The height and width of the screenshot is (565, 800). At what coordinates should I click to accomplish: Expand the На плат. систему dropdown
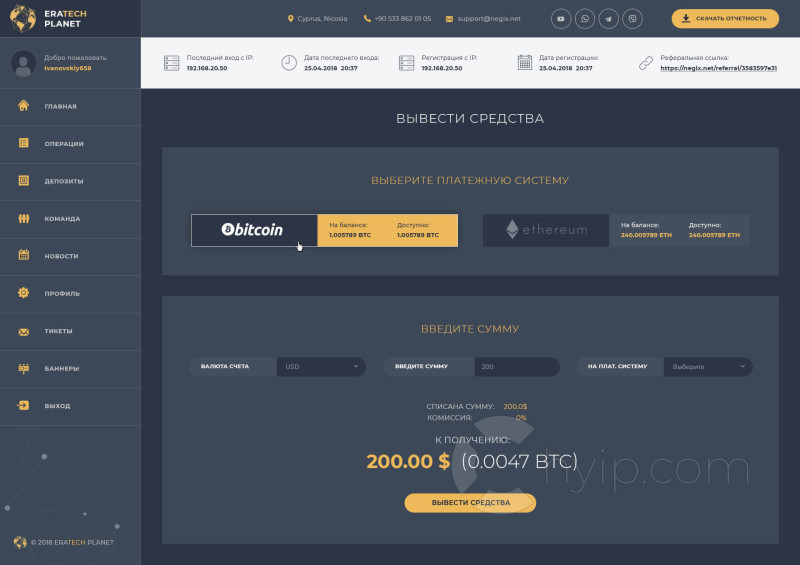tap(708, 366)
